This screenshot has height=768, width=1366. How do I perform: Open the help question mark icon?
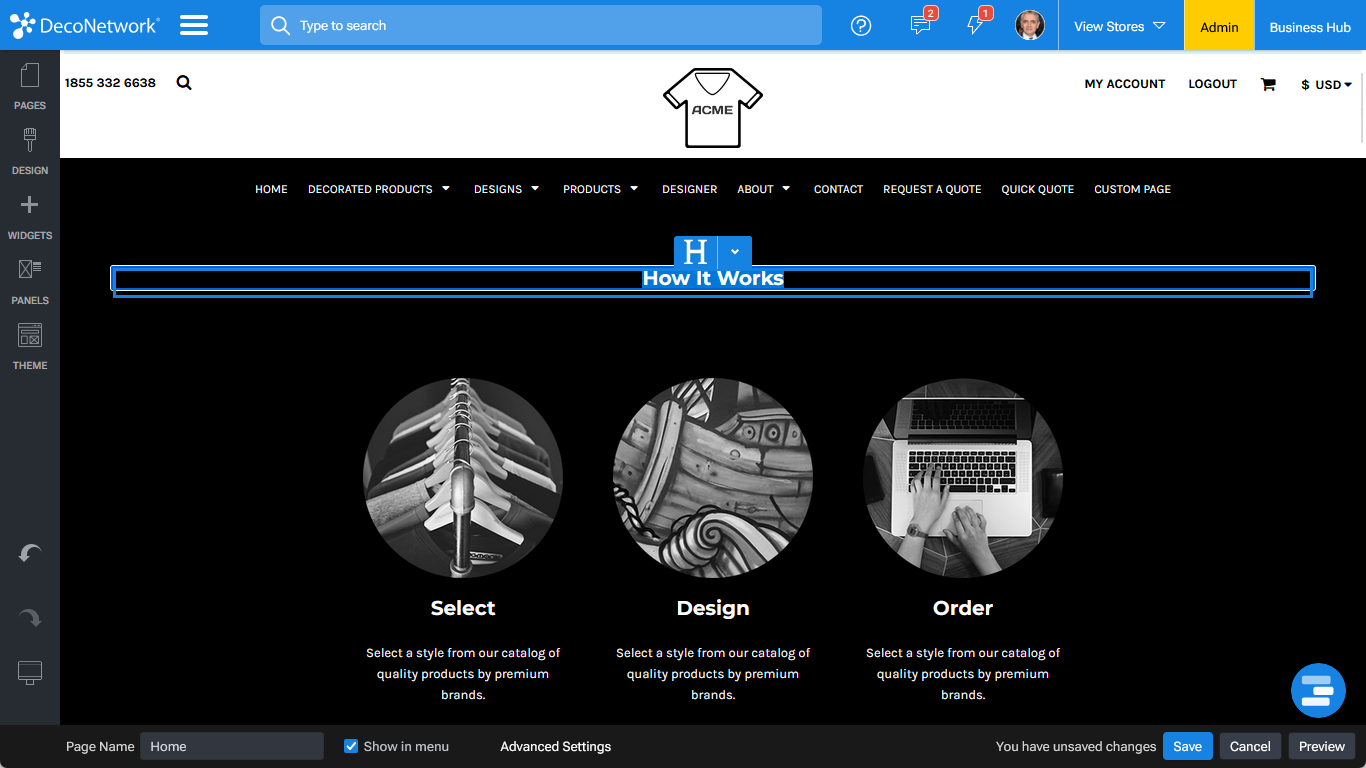861,26
